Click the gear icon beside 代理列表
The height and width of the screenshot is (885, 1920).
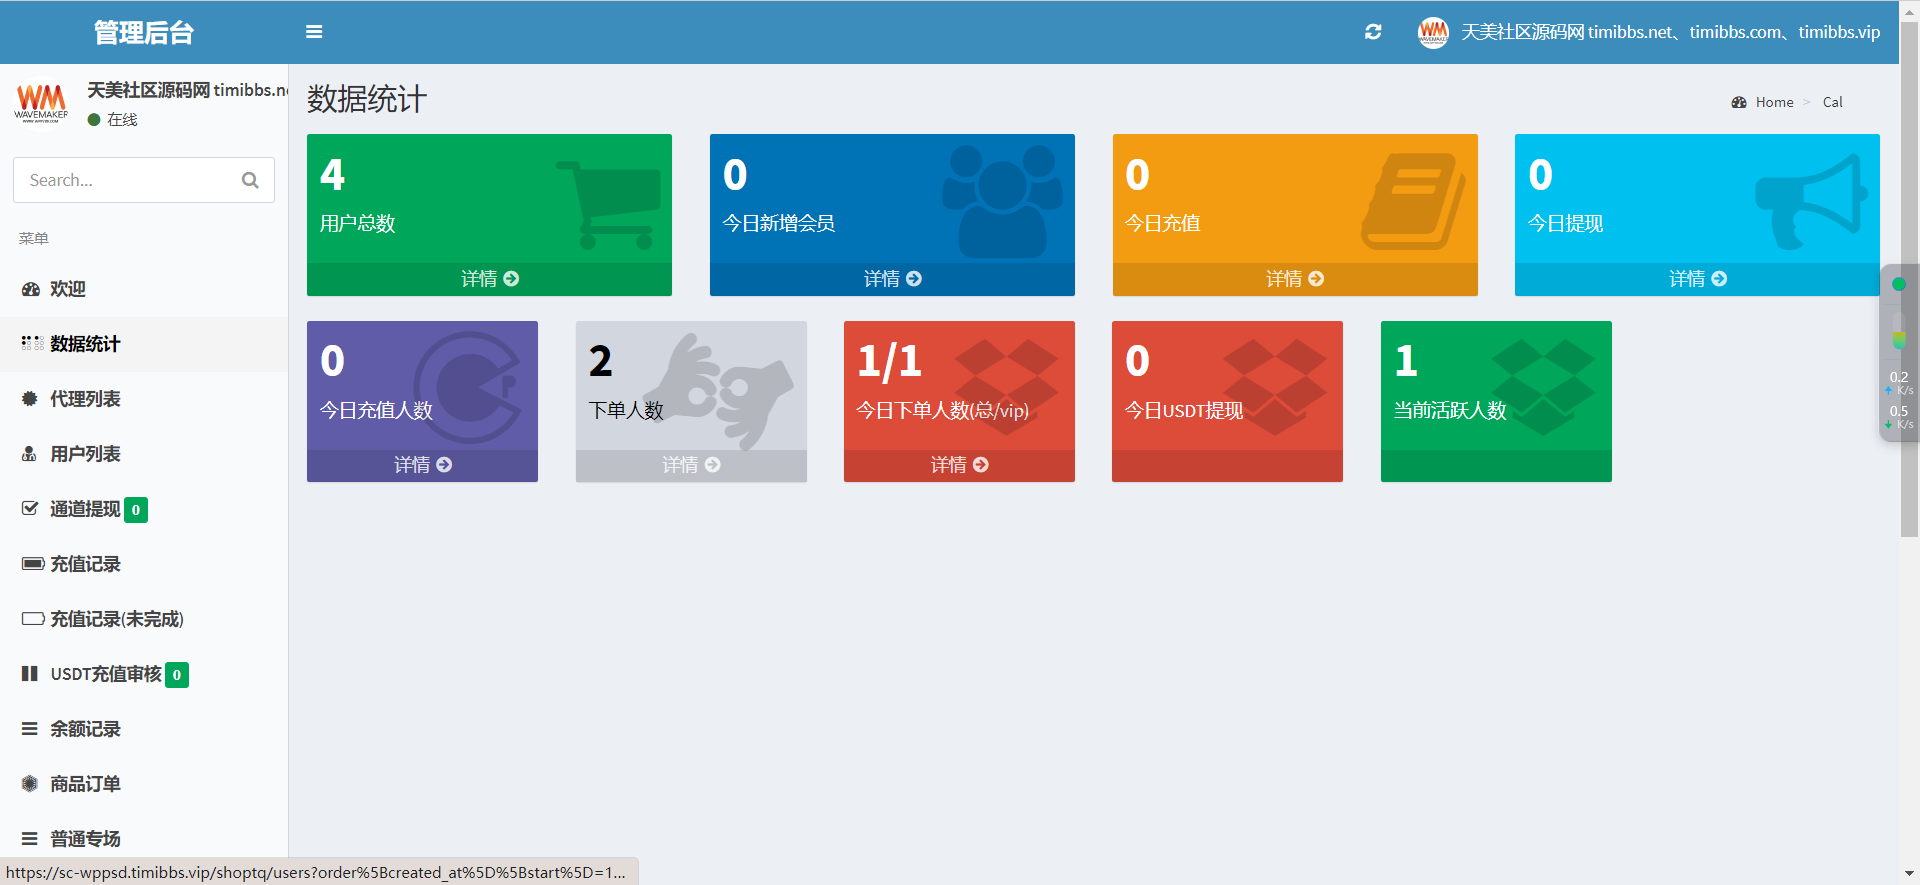(x=30, y=398)
